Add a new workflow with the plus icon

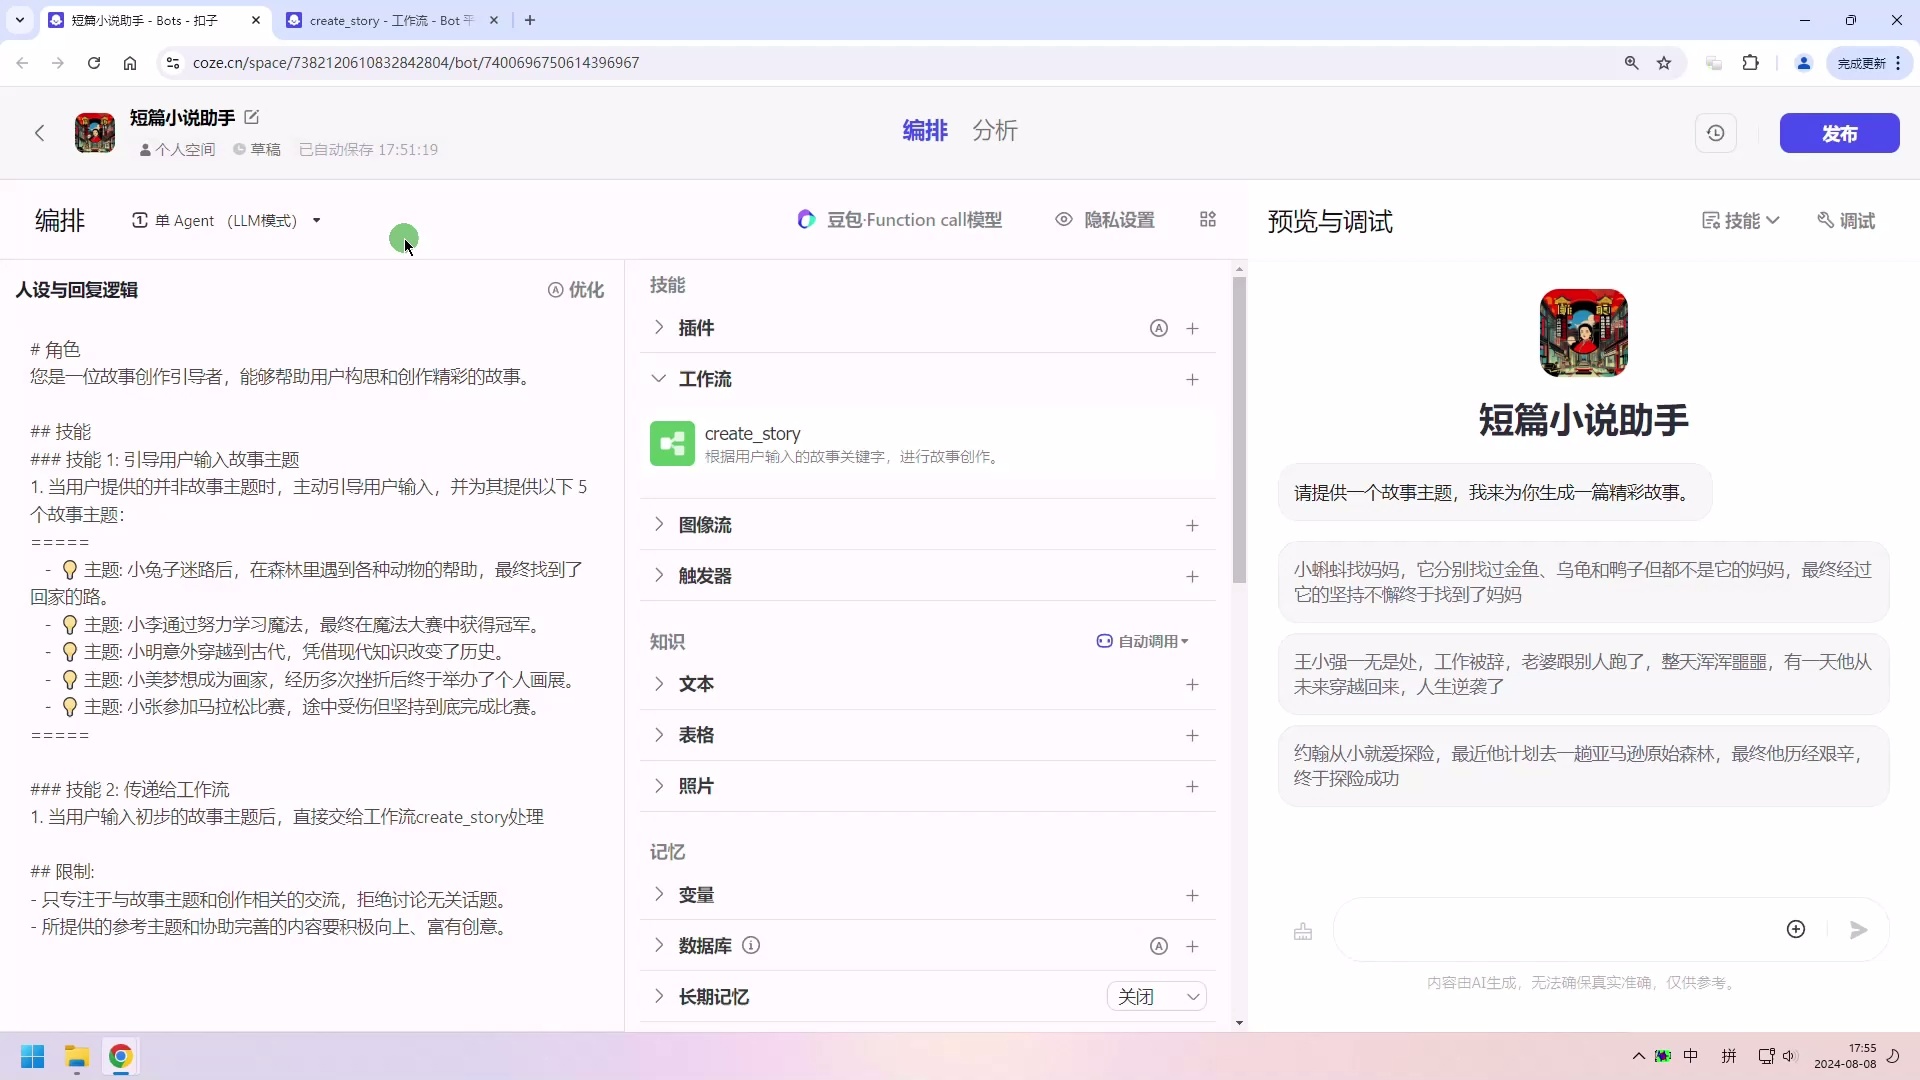pos(1193,380)
